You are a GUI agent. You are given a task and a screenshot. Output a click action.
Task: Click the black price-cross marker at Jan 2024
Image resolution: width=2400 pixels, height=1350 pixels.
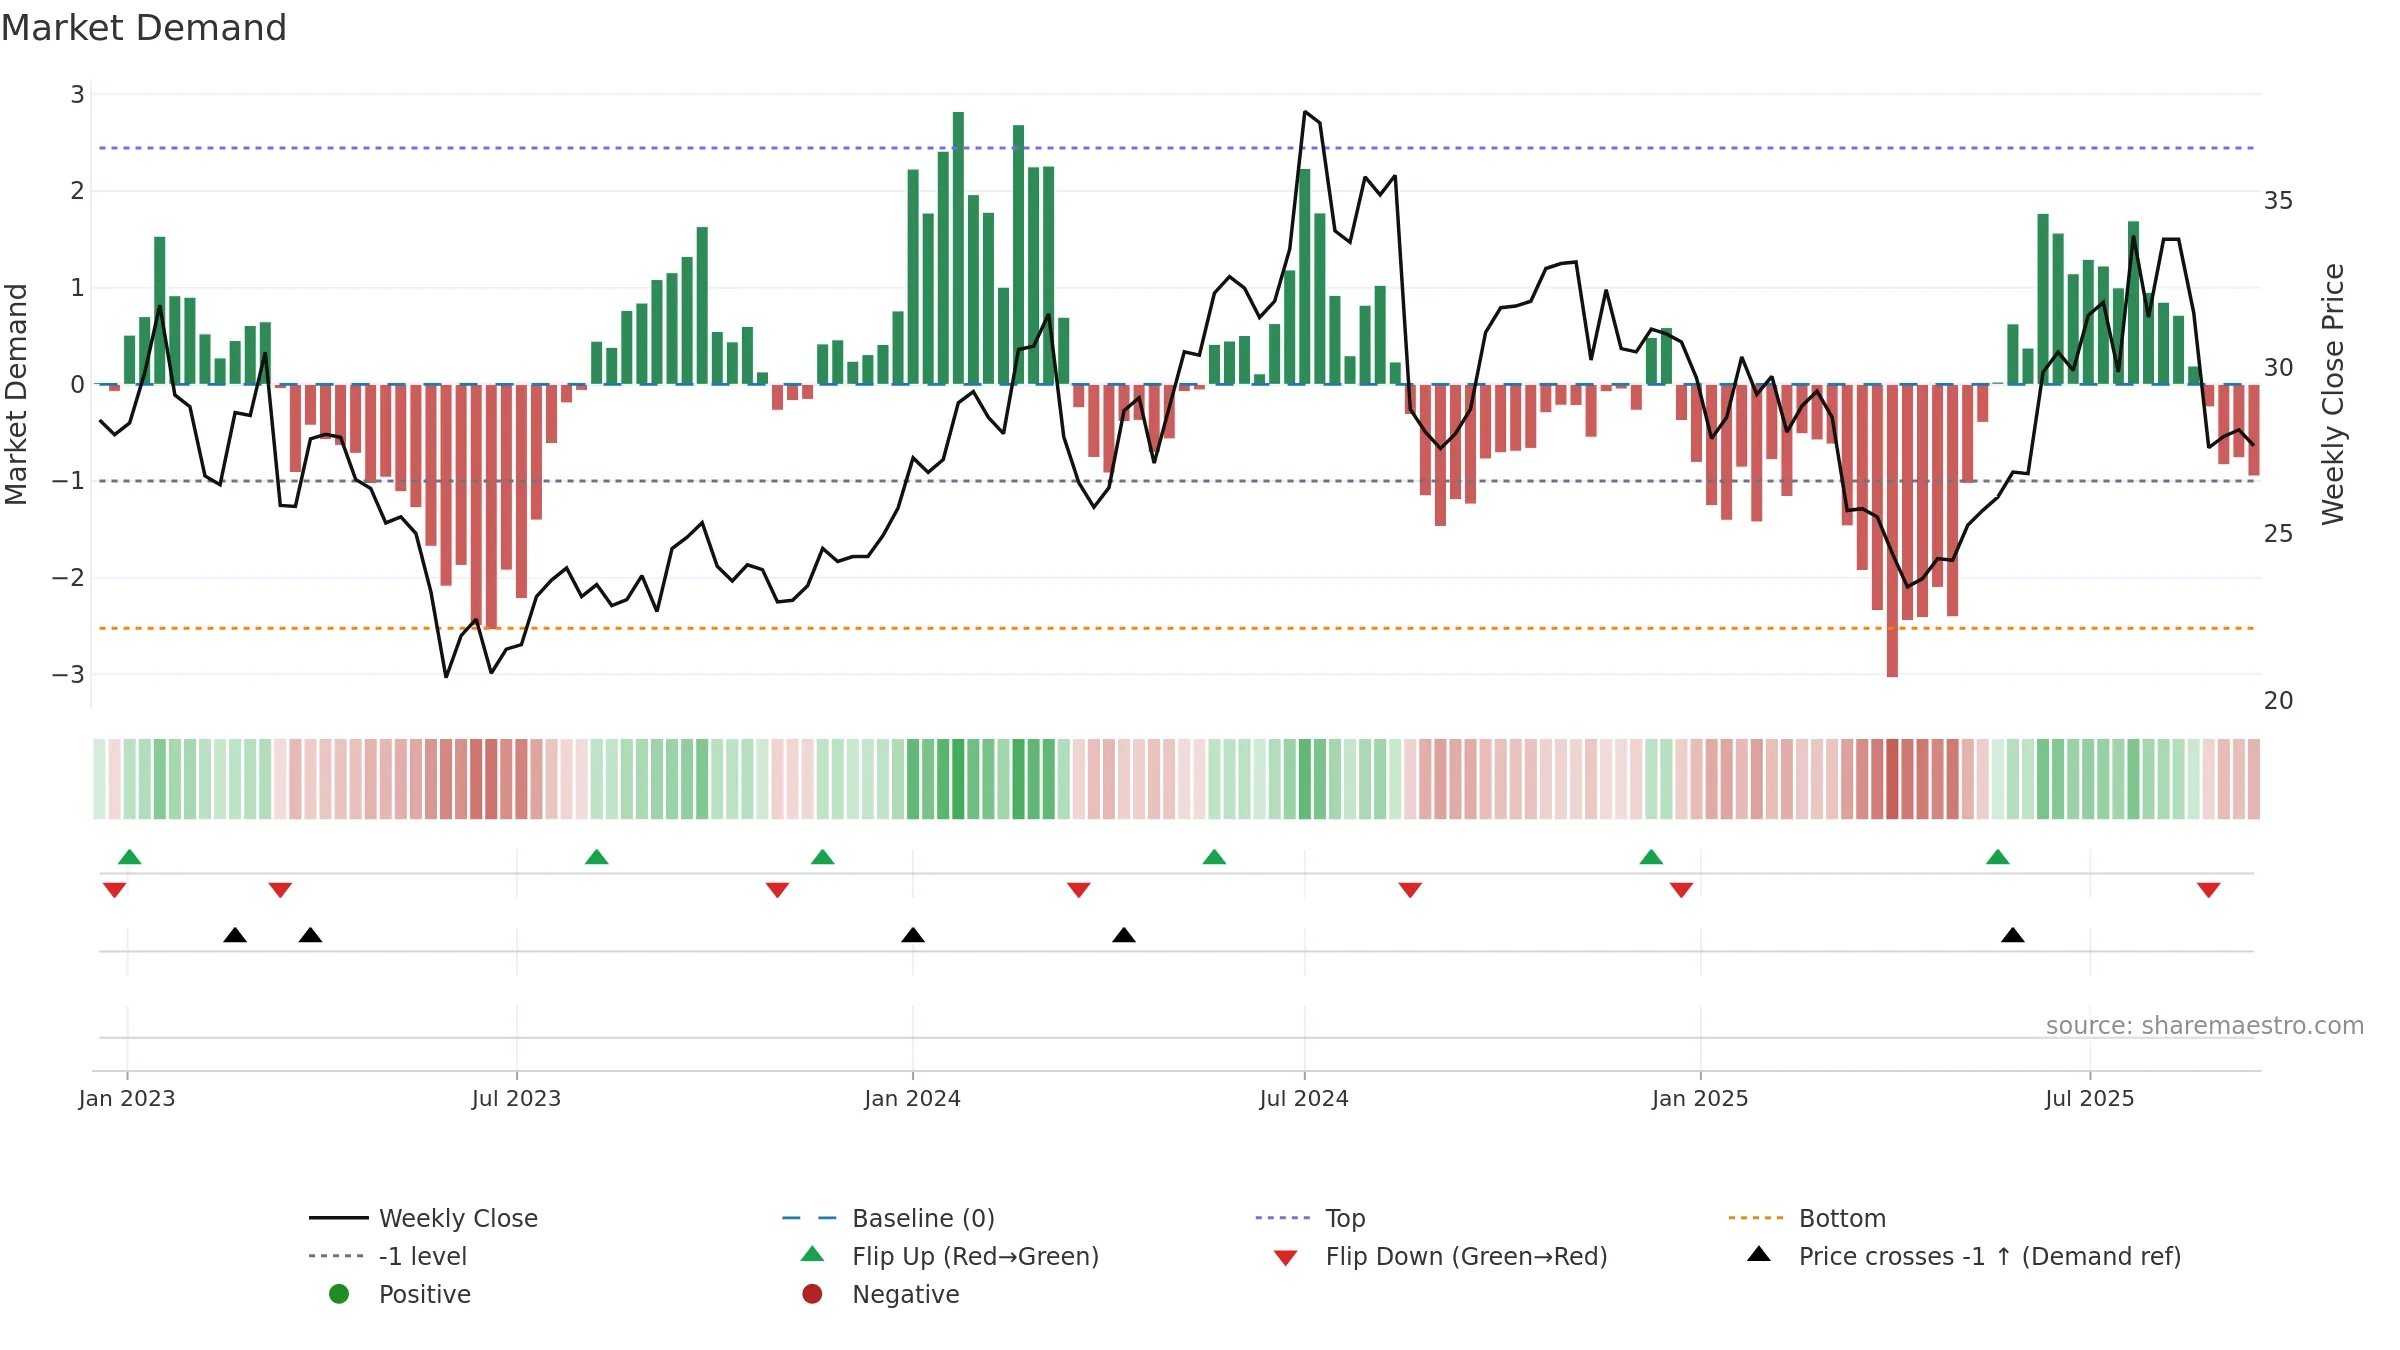tap(913, 935)
